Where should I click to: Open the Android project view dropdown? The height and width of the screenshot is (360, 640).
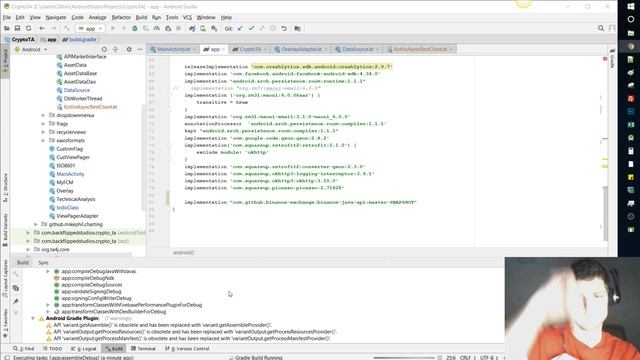pos(32,49)
